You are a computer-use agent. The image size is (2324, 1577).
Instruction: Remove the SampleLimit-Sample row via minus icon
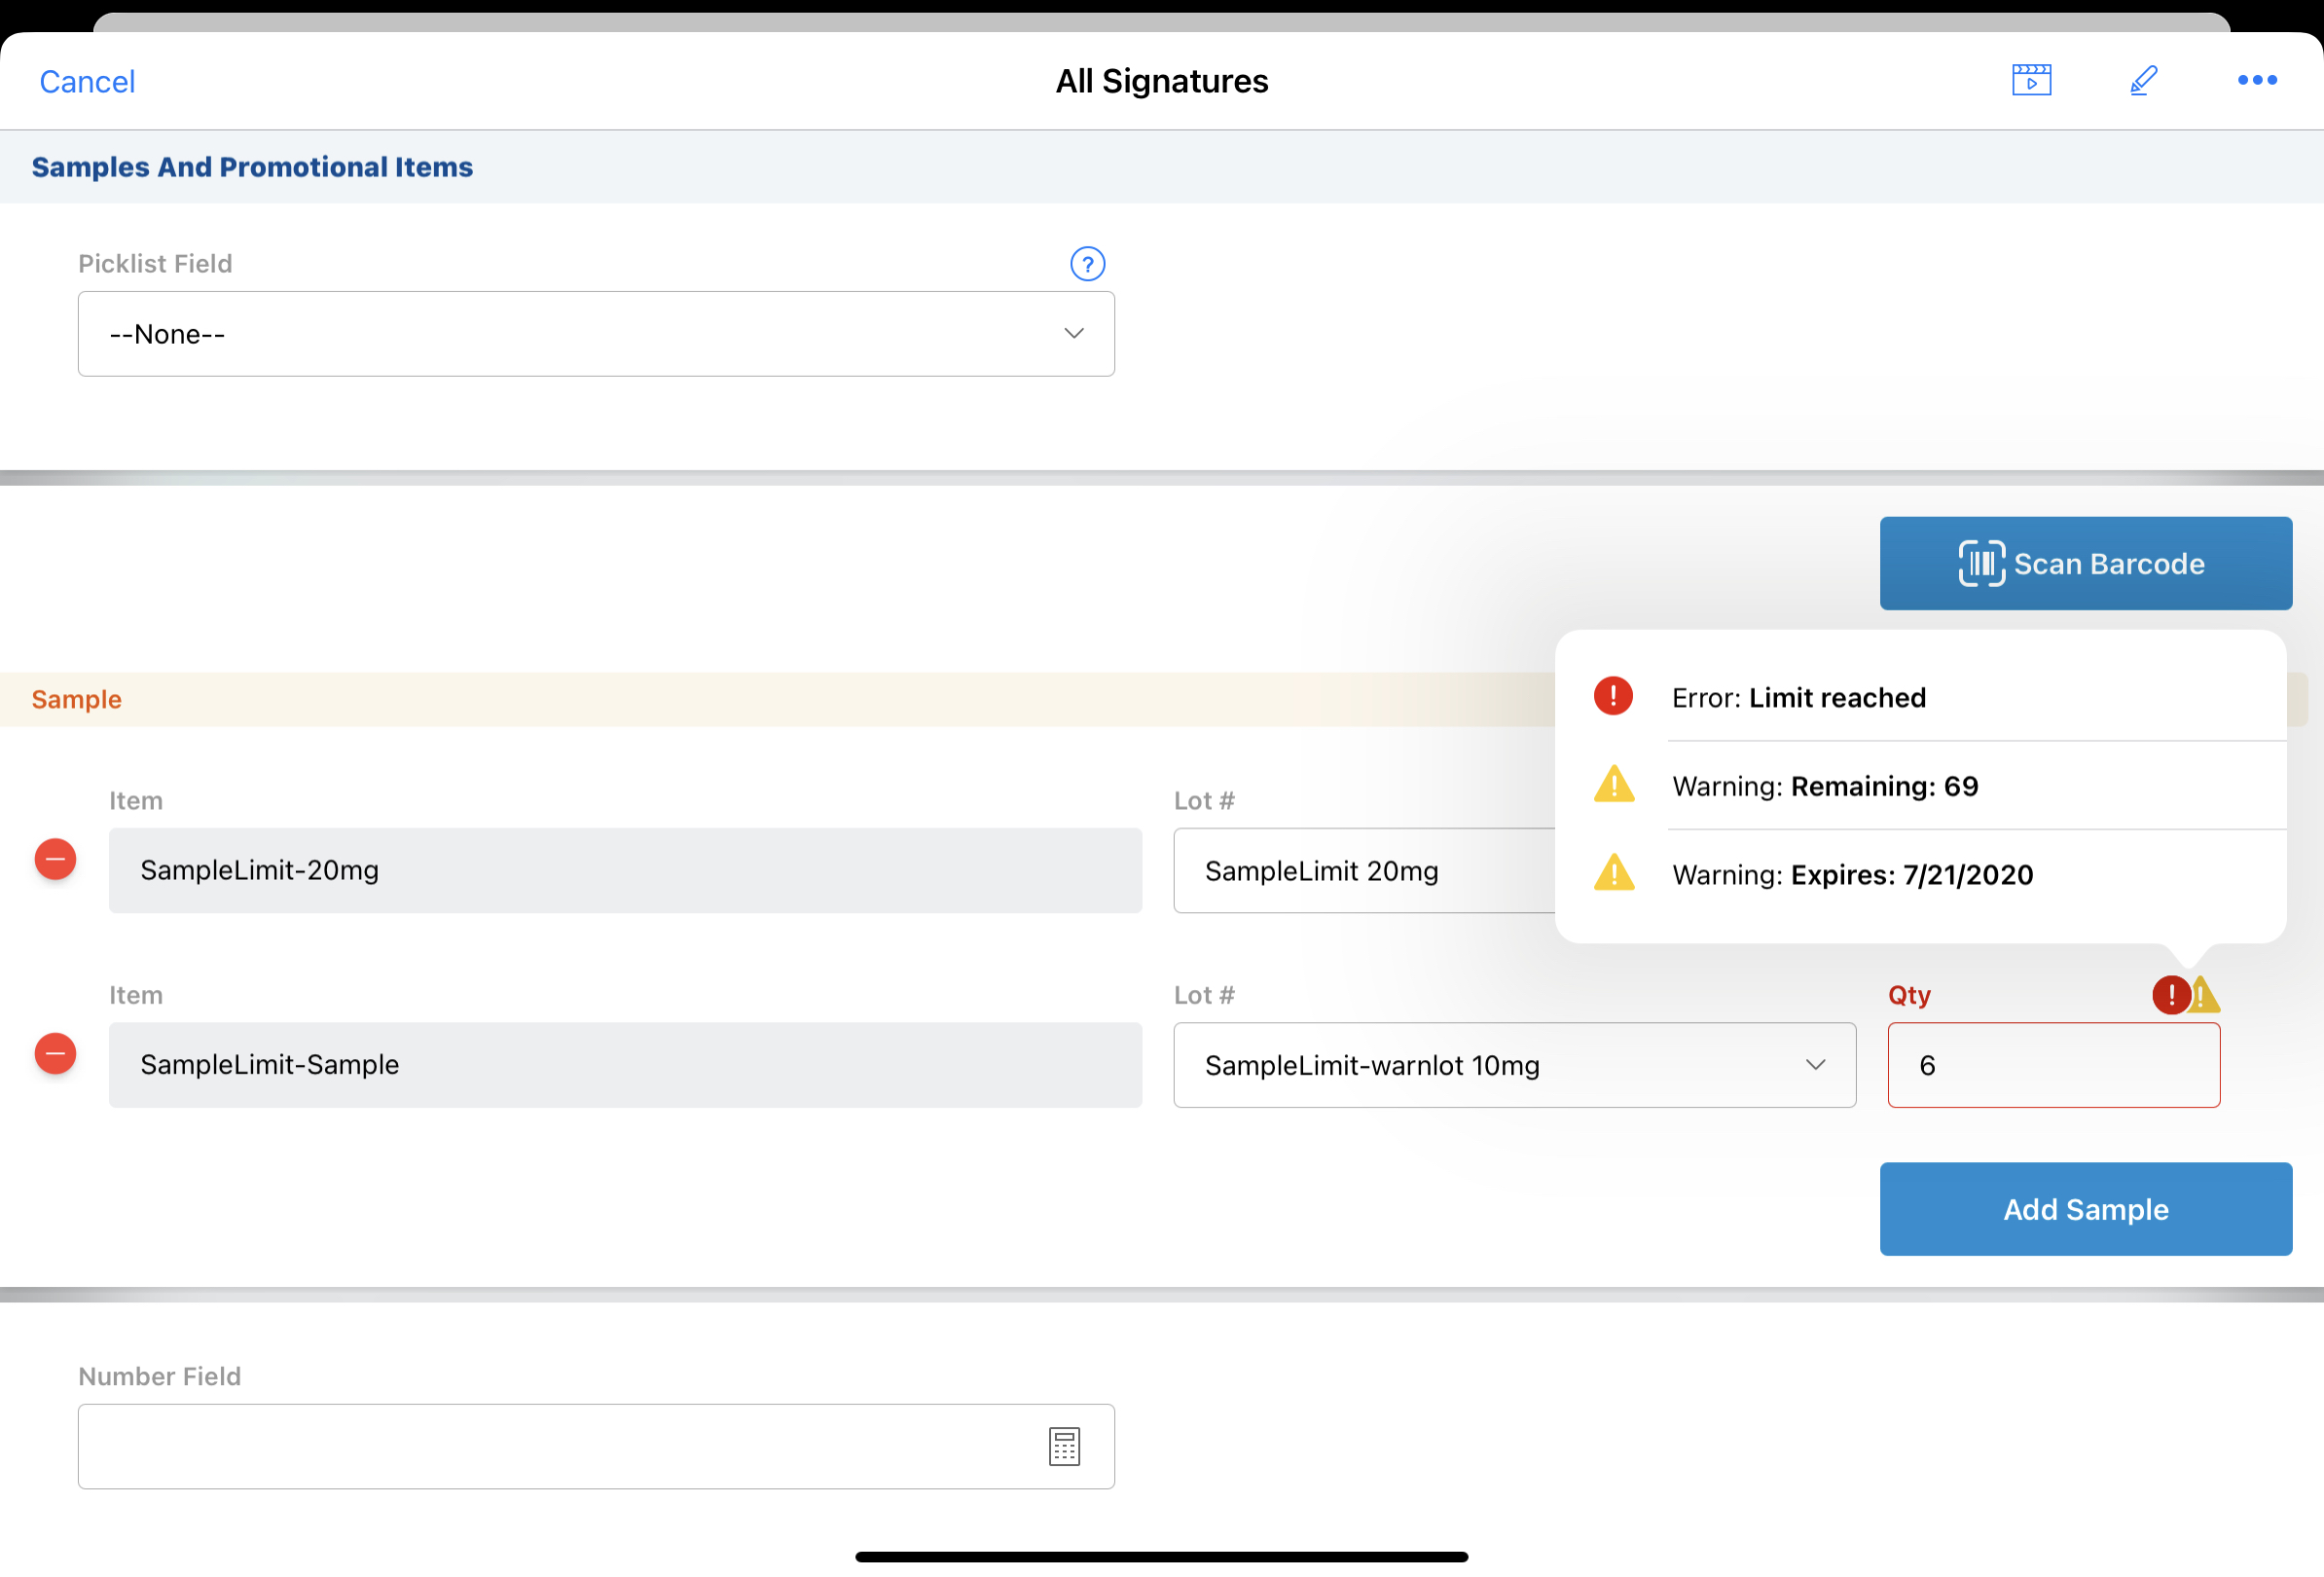tap(56, 1053)
